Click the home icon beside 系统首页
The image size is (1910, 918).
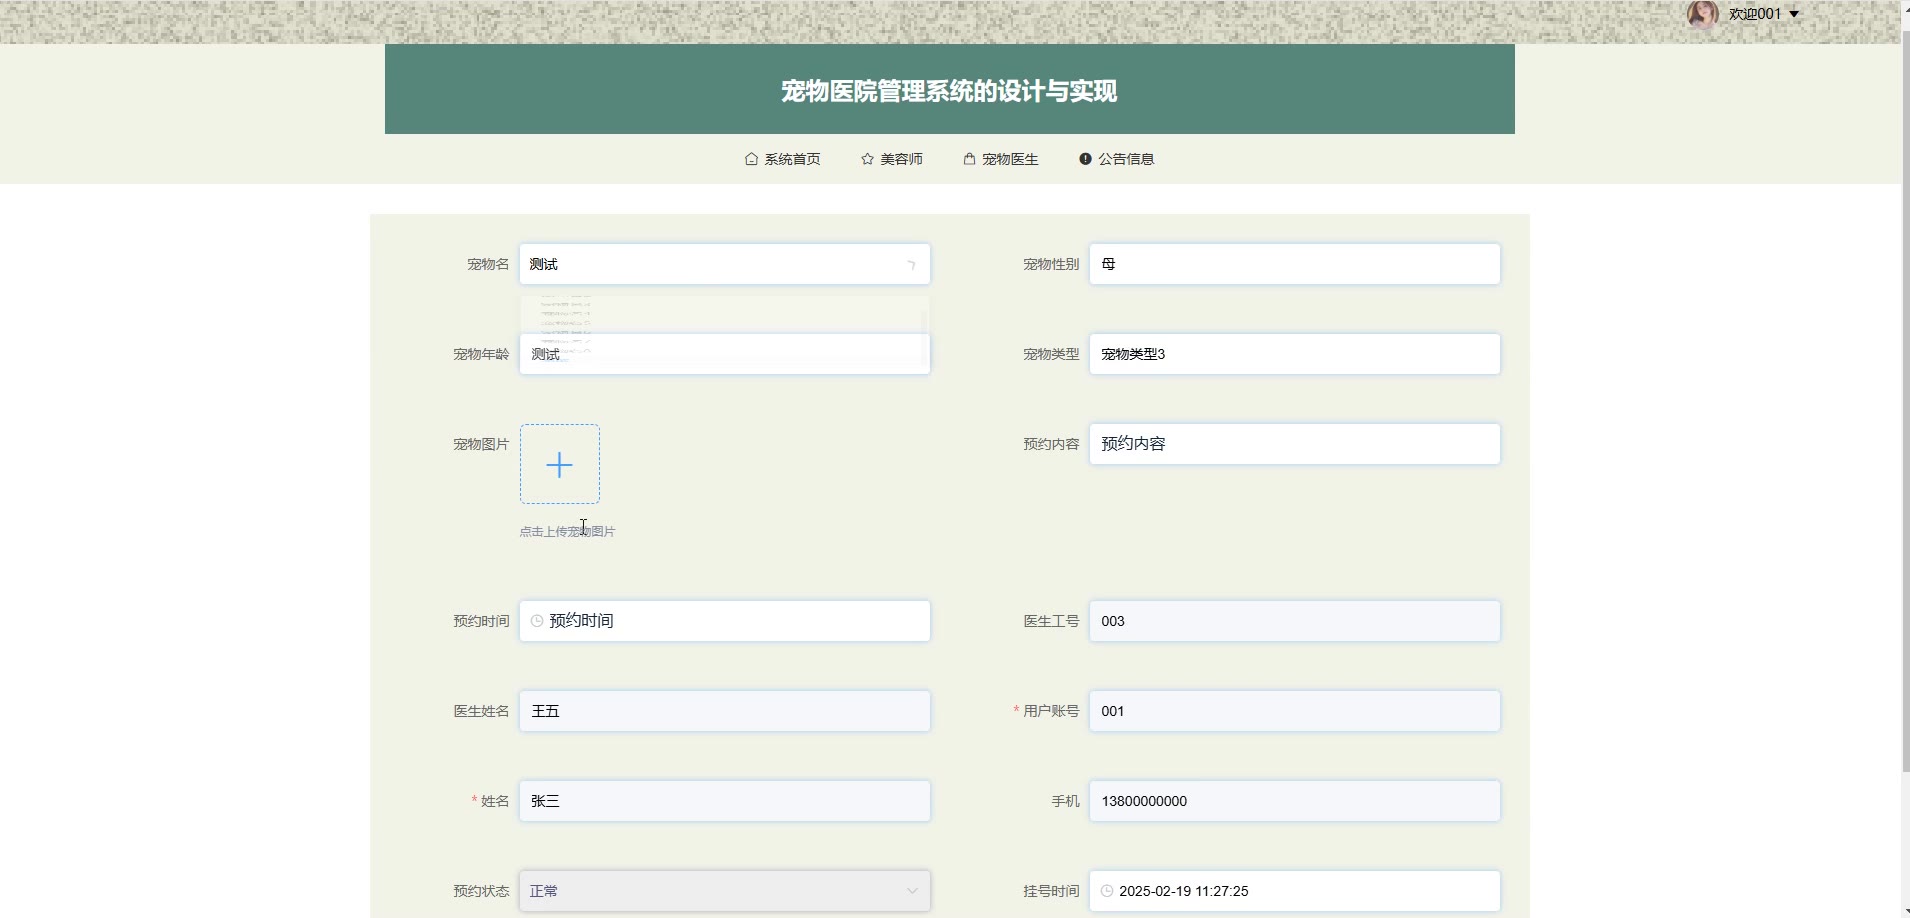(751, 159)
